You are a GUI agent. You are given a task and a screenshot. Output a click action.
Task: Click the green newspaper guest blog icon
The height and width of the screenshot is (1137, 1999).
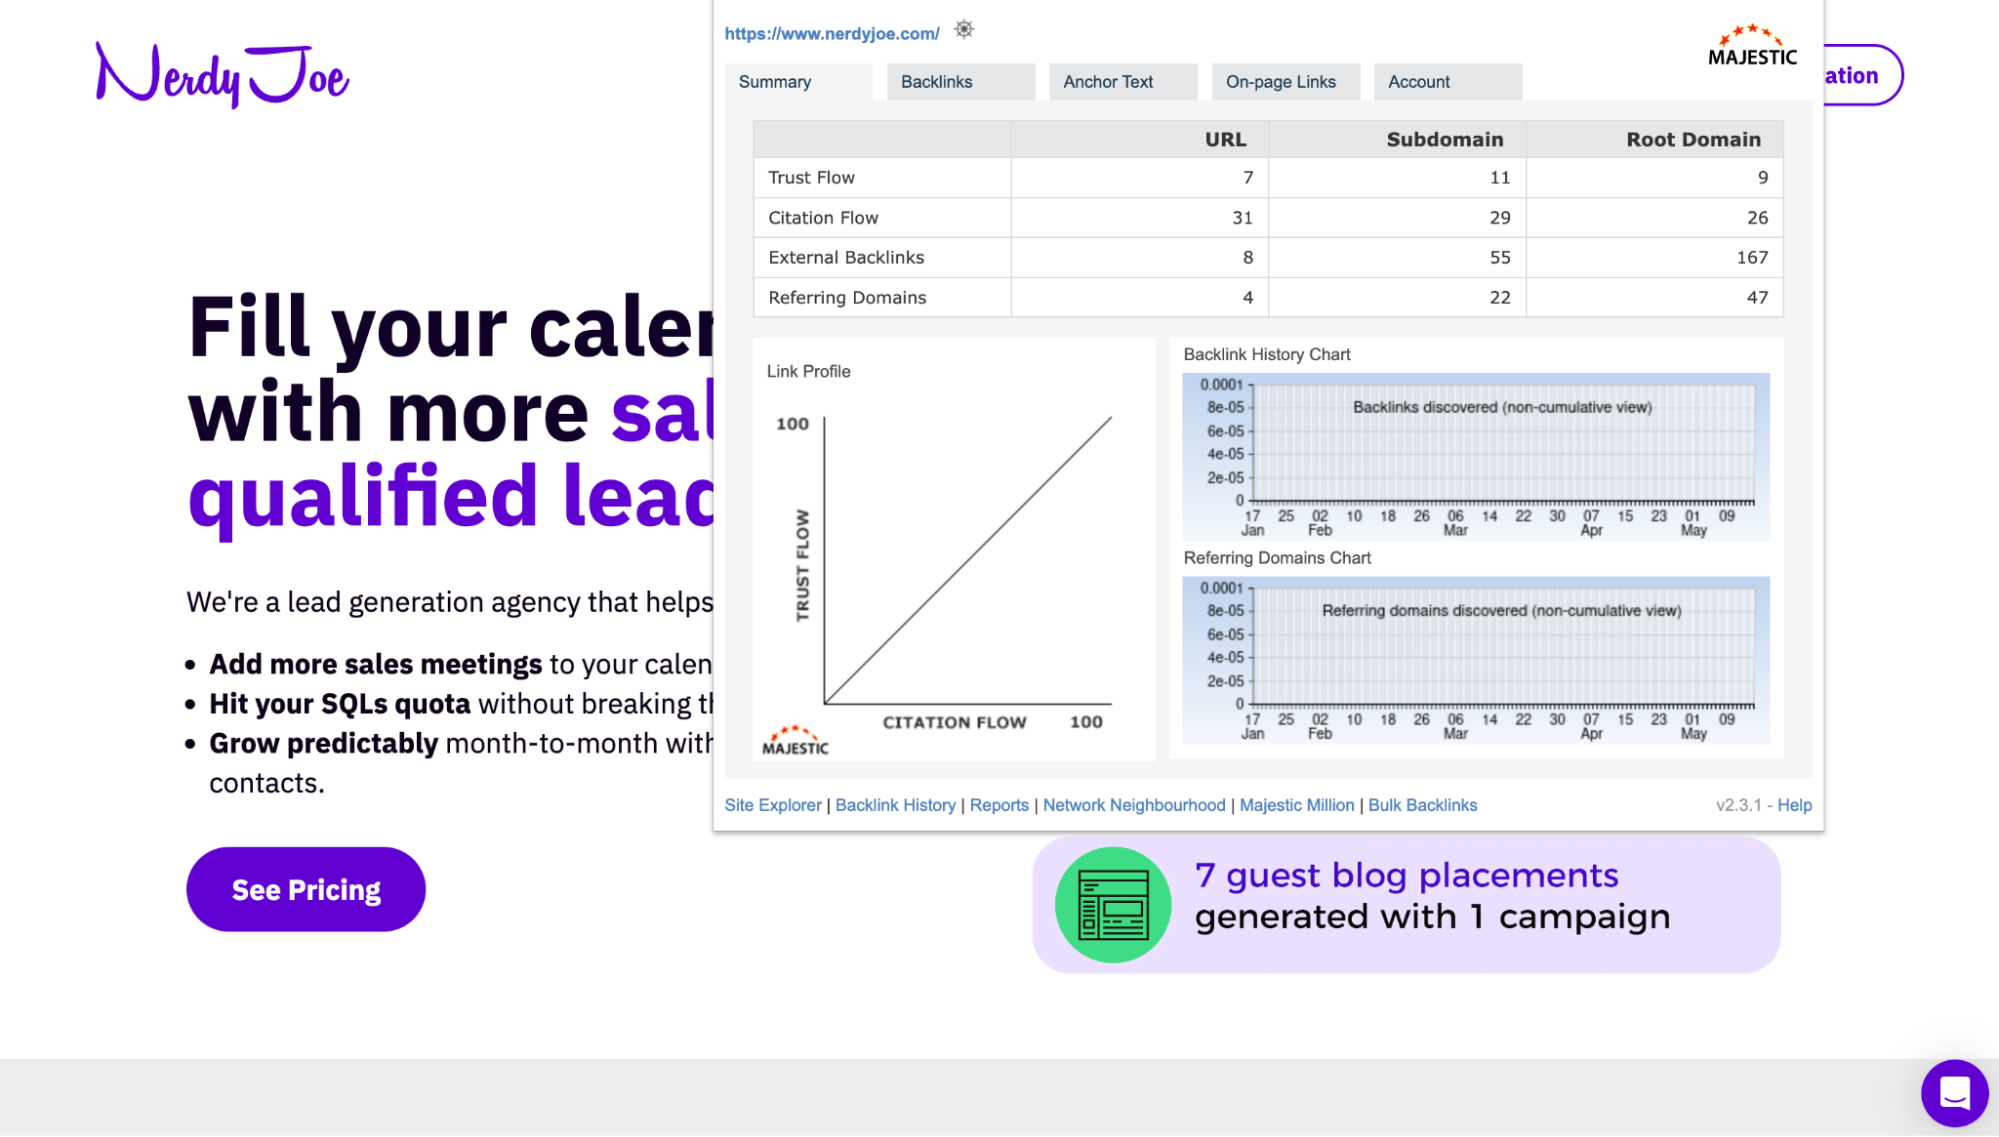[x=1112, y=904]
